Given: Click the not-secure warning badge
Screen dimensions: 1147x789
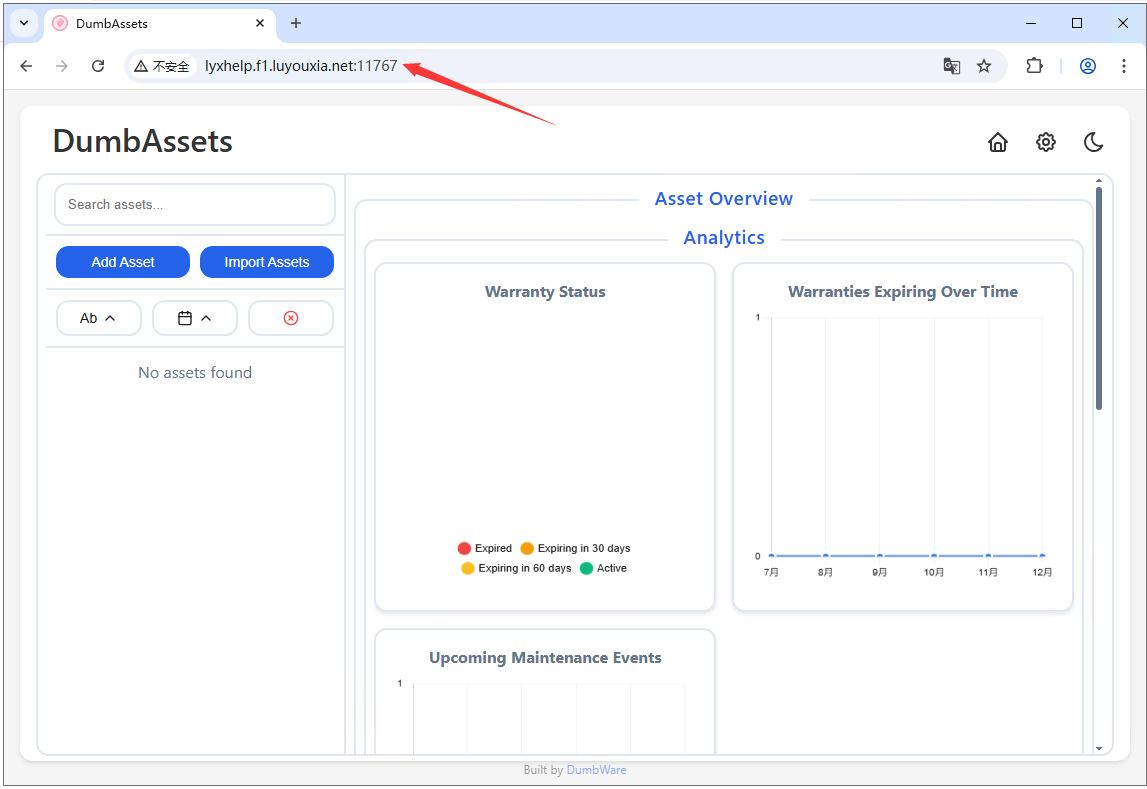Looking at the screenshot, I should click(x=162, y=67).
